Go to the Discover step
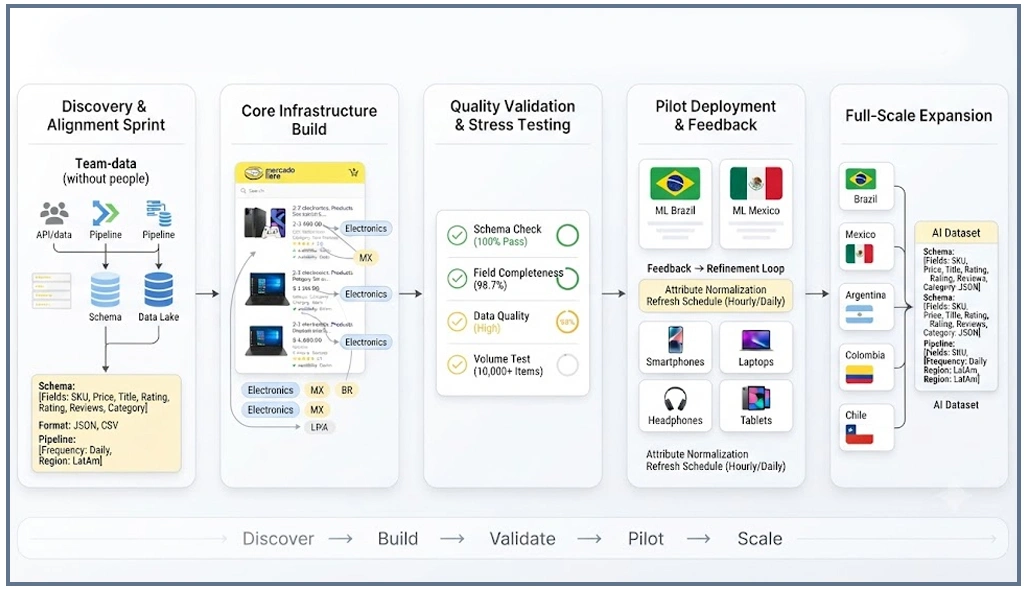1026x589 pixels. (x=278, y=539)
